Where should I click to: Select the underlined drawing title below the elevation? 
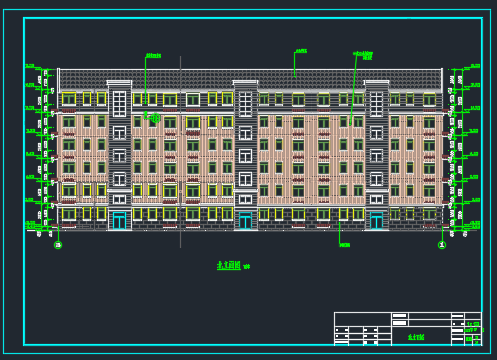229,266
